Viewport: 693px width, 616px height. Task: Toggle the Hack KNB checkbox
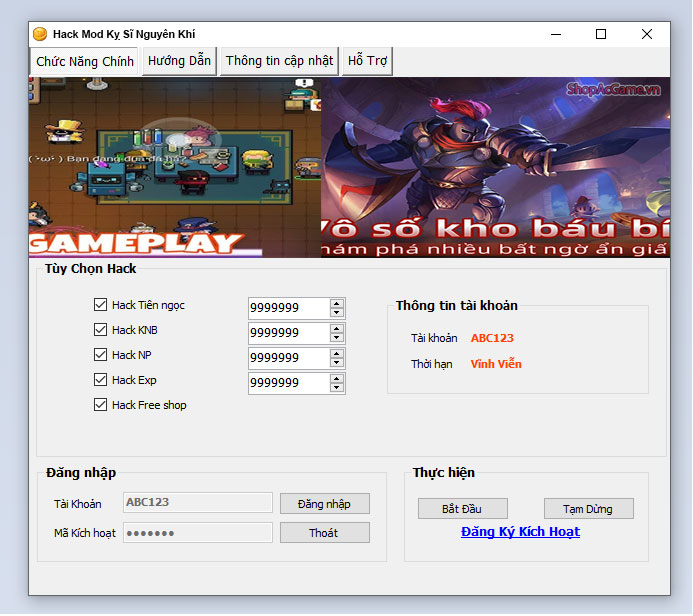click(x=100, y=330)
